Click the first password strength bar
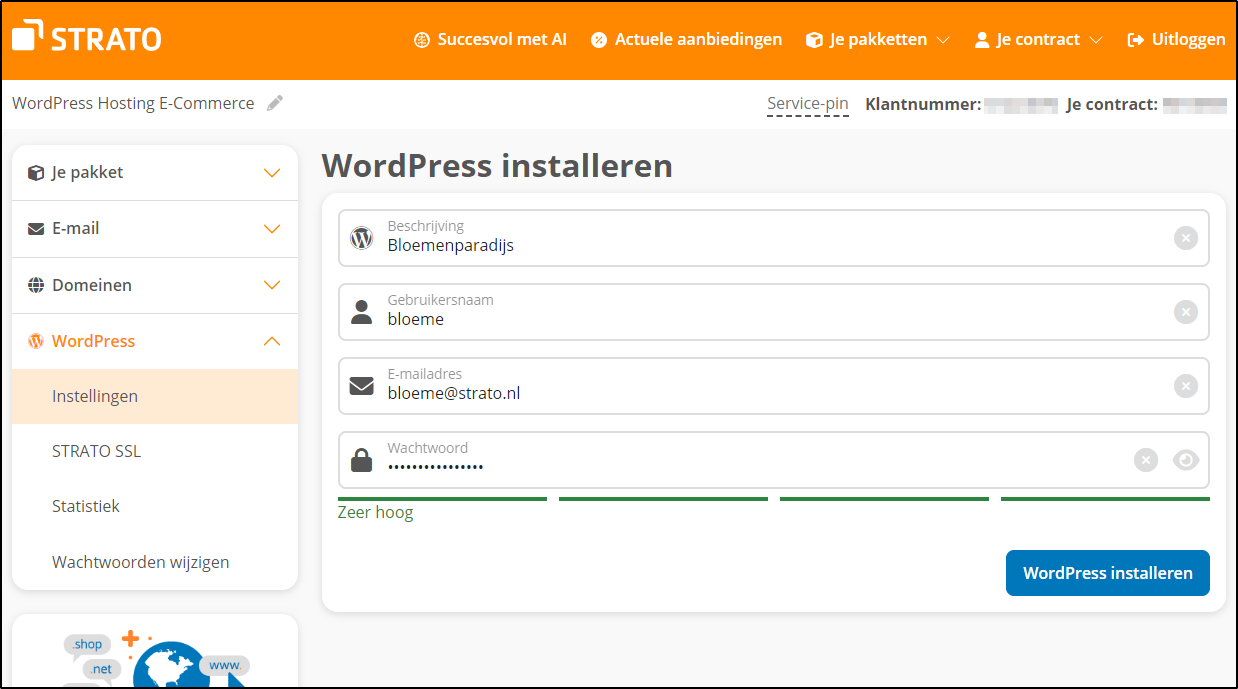 441,498
